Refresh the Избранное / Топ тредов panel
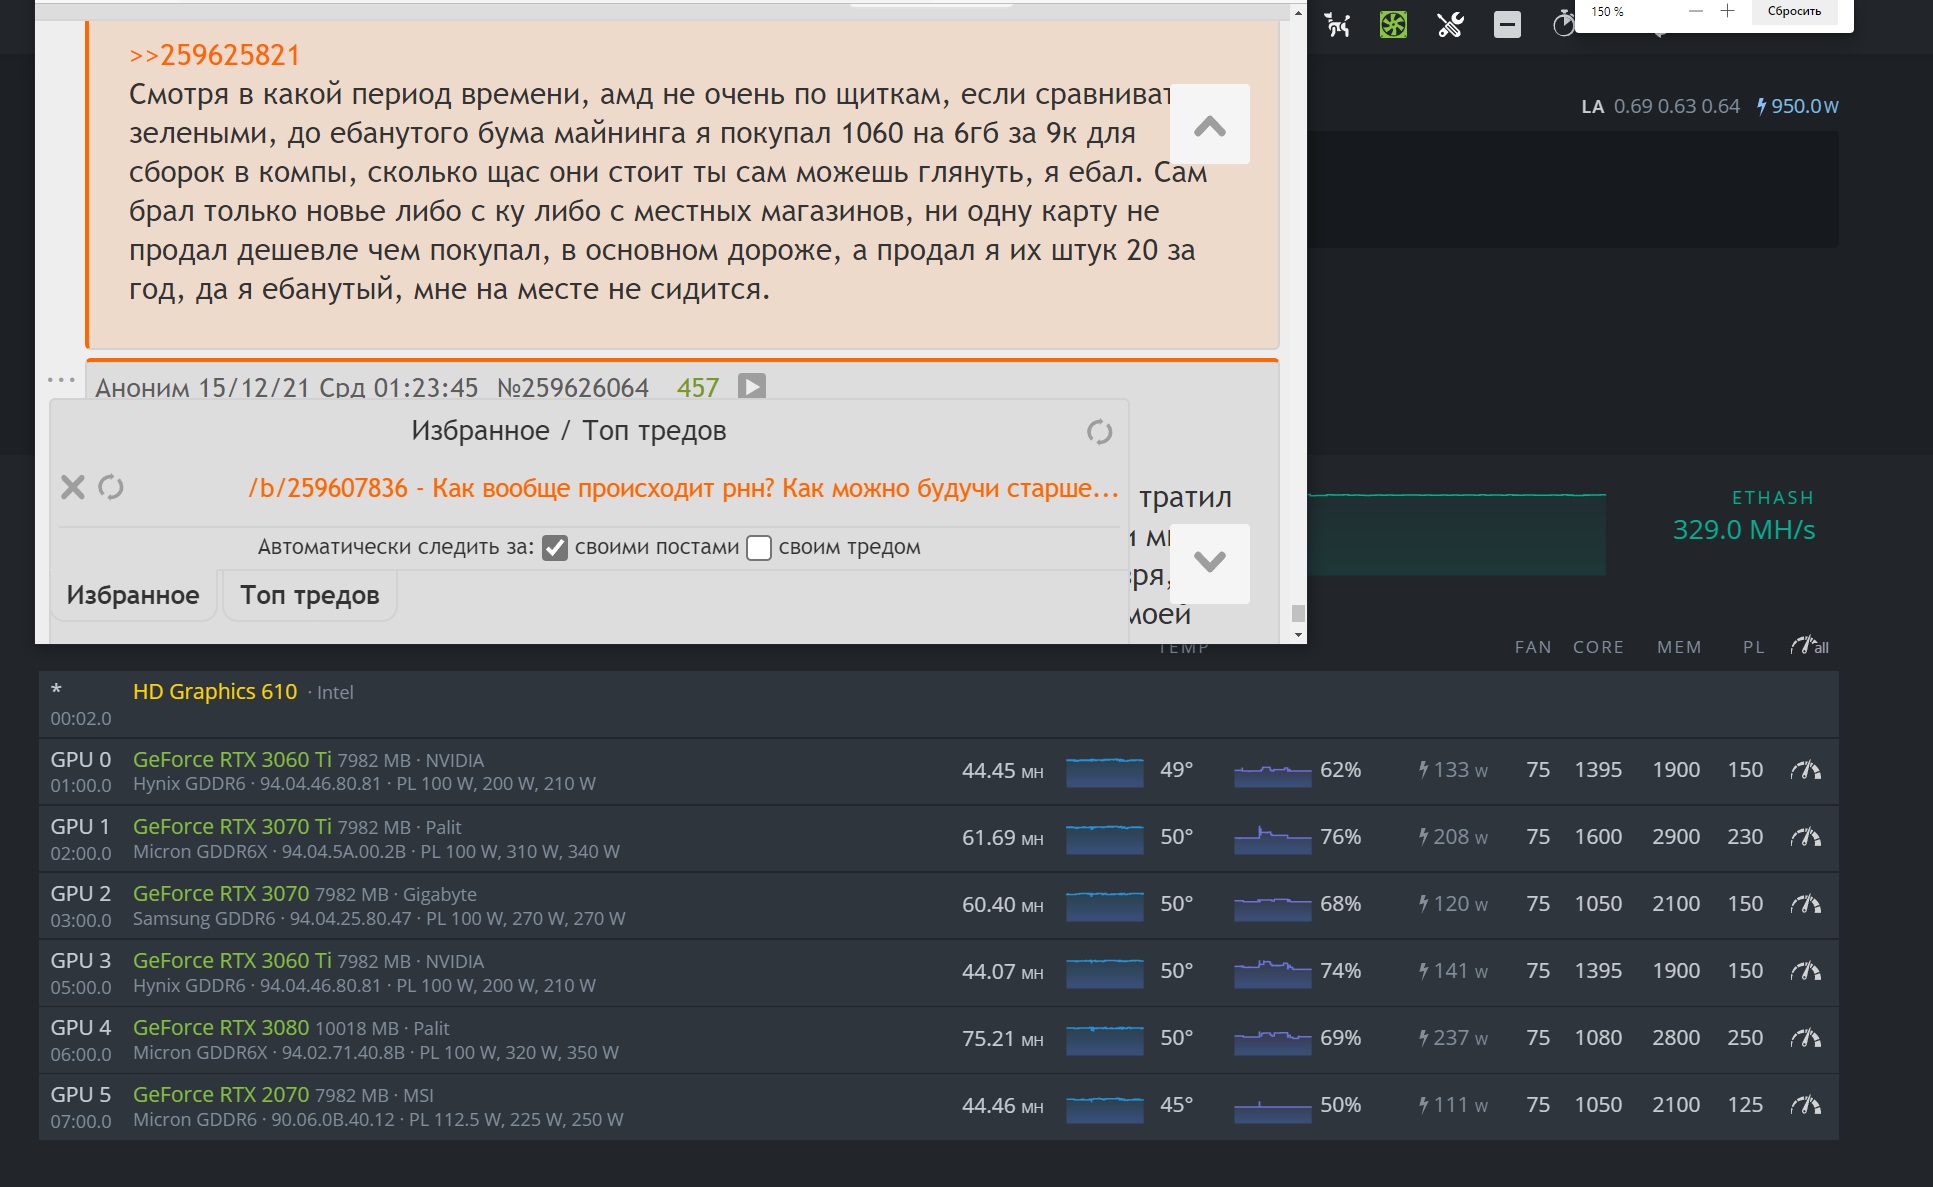The height and width of the screenshot is (1187, 1933). pyautogui.click(x=1099, y=432)
